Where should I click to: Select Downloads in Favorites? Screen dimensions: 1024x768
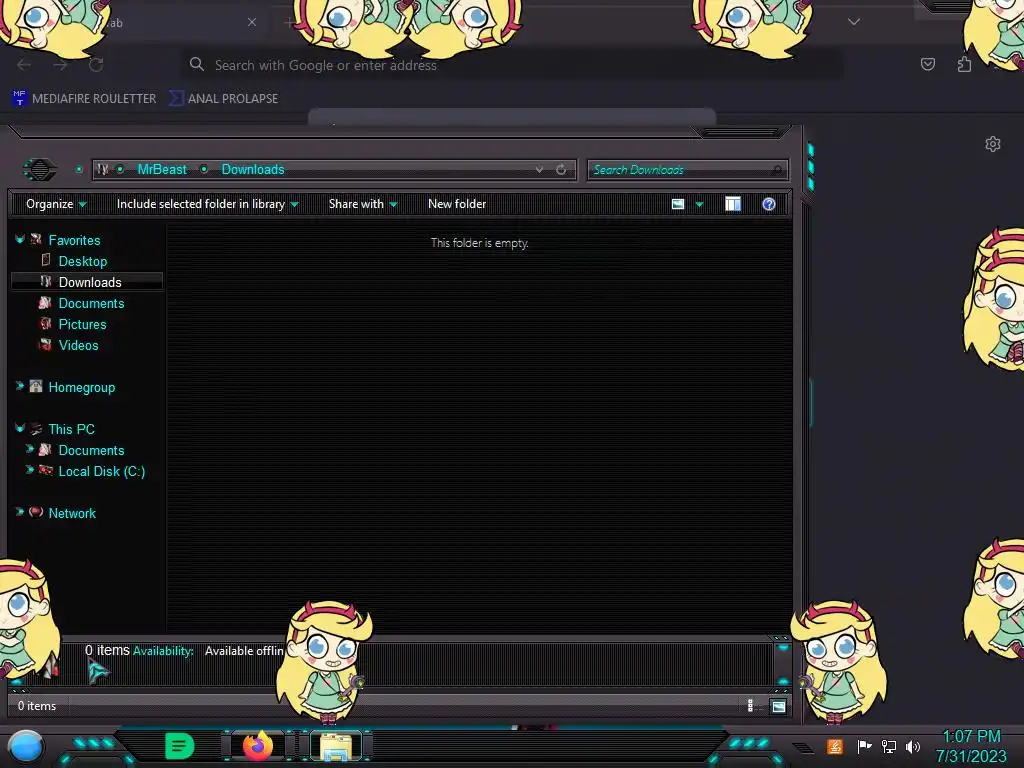[x=90, y=282]
